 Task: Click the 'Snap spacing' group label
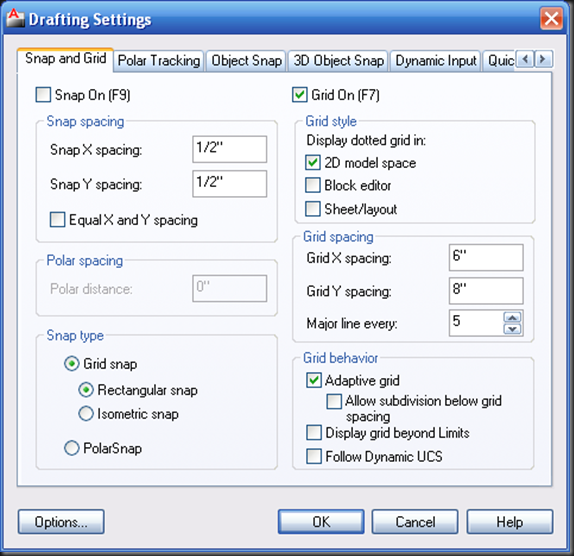click(85, 122)
